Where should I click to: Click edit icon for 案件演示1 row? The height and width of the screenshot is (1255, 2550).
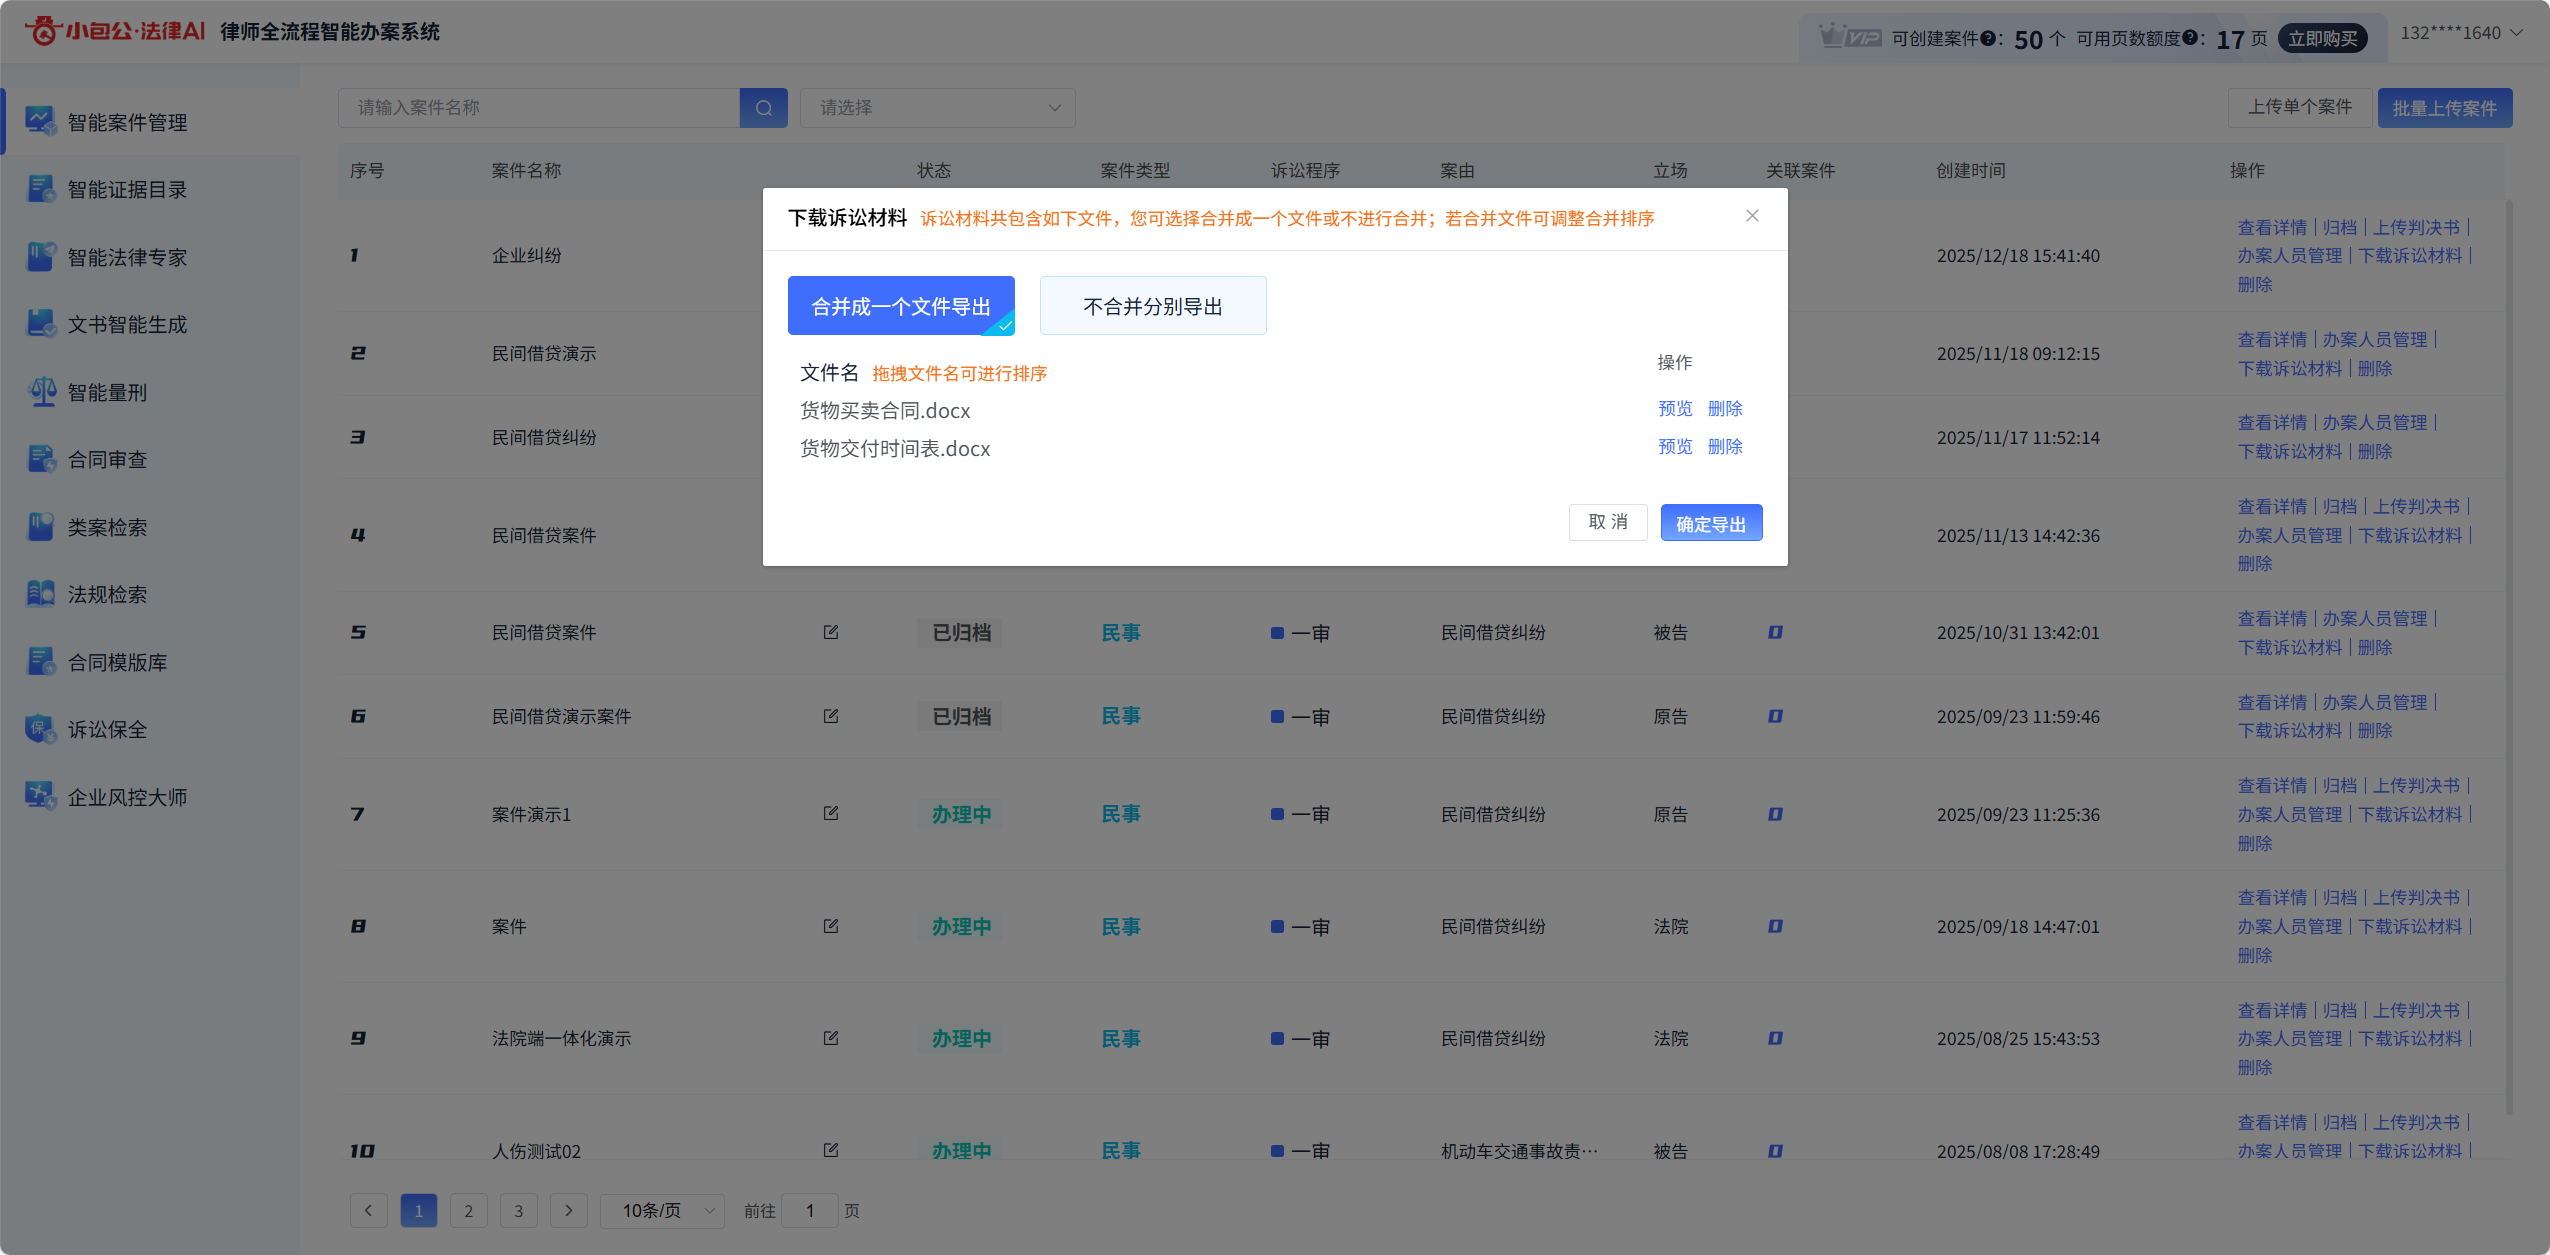point(830,814)
